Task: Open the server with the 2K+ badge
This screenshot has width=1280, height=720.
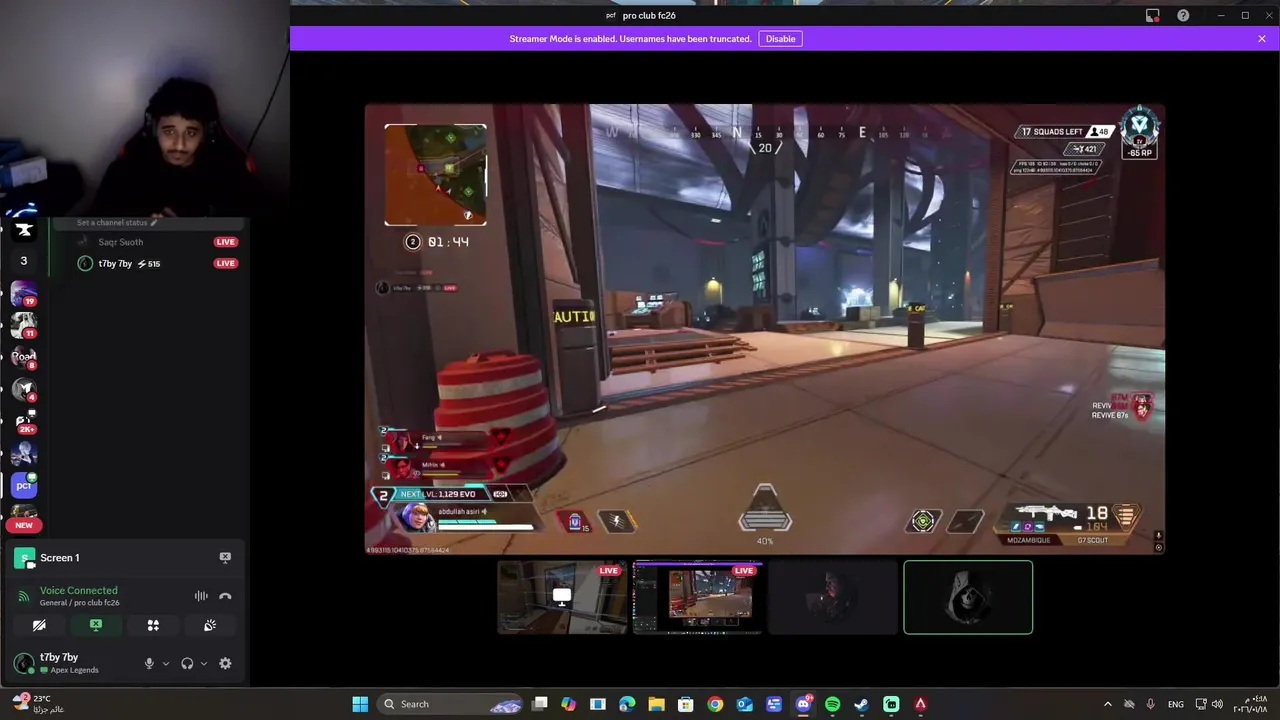Action: coord(24,421)
